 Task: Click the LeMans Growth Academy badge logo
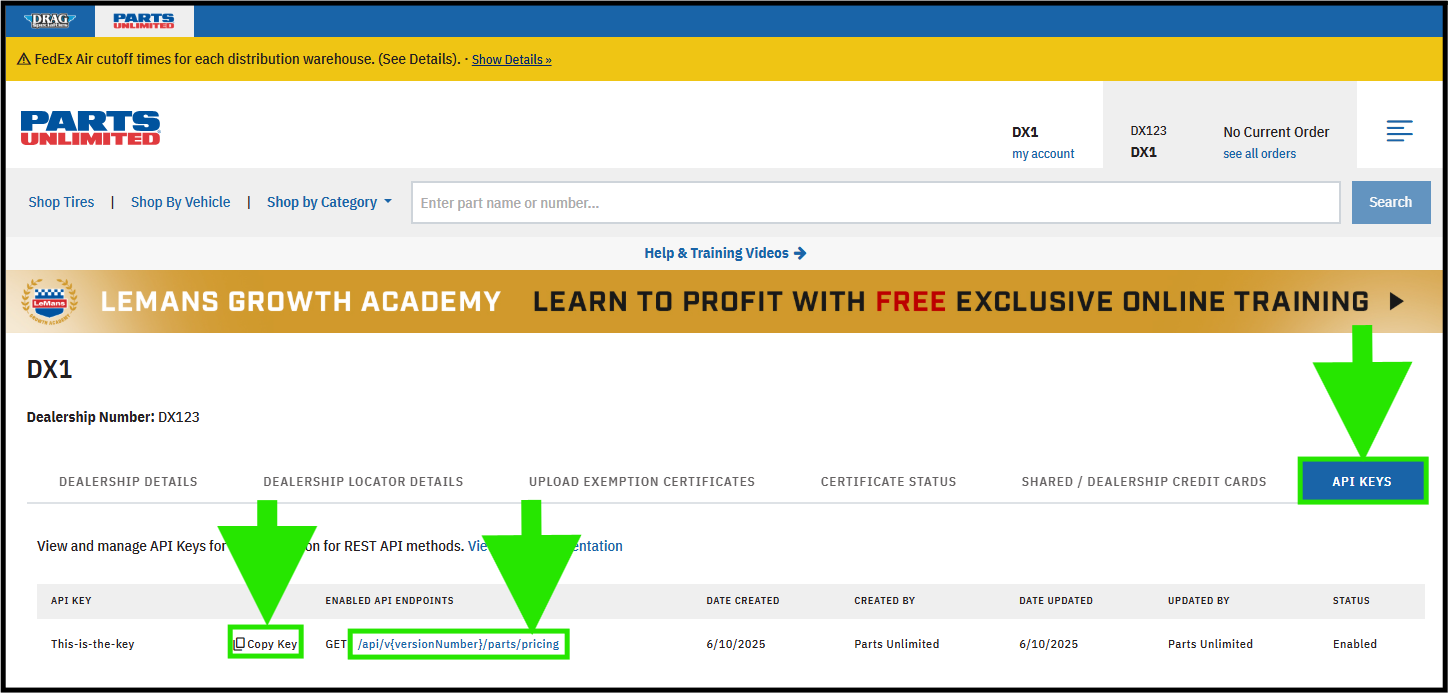(x=49, y=302)
